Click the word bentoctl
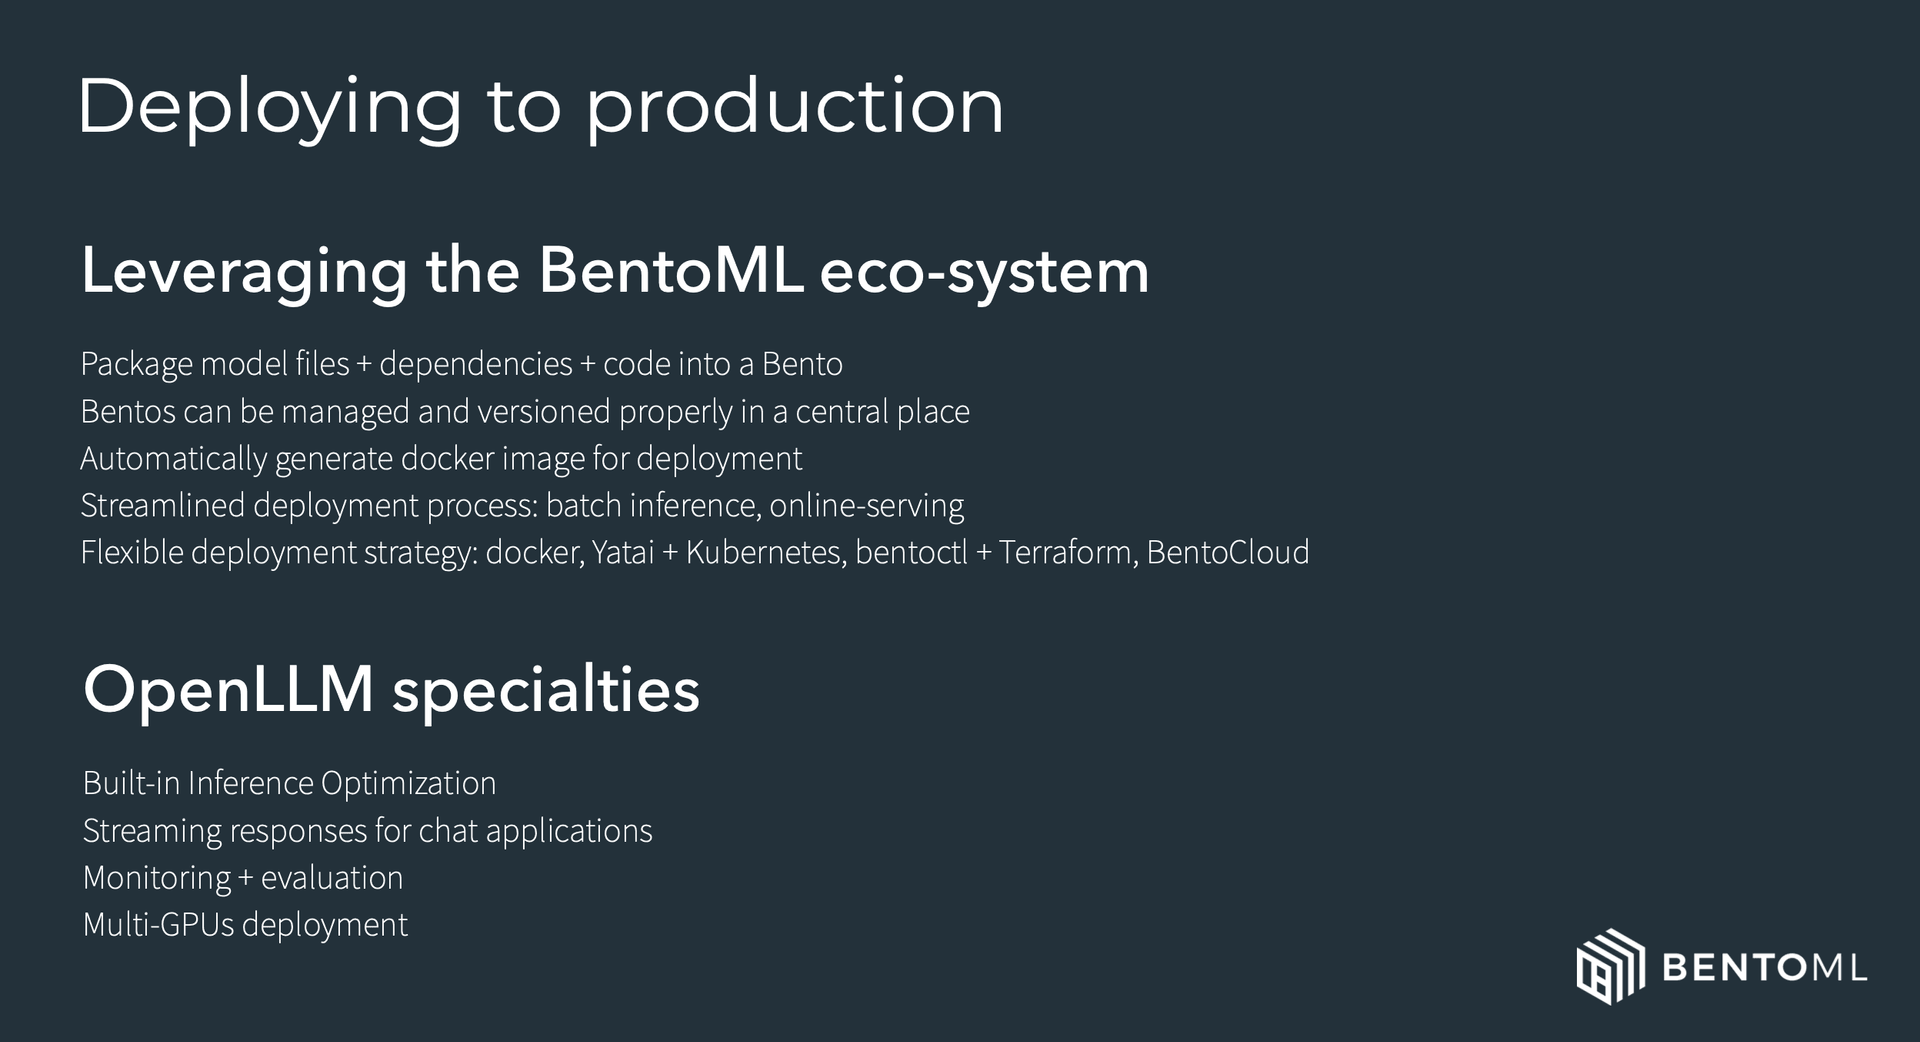The image size is (1920, 1042). point(911,552)
